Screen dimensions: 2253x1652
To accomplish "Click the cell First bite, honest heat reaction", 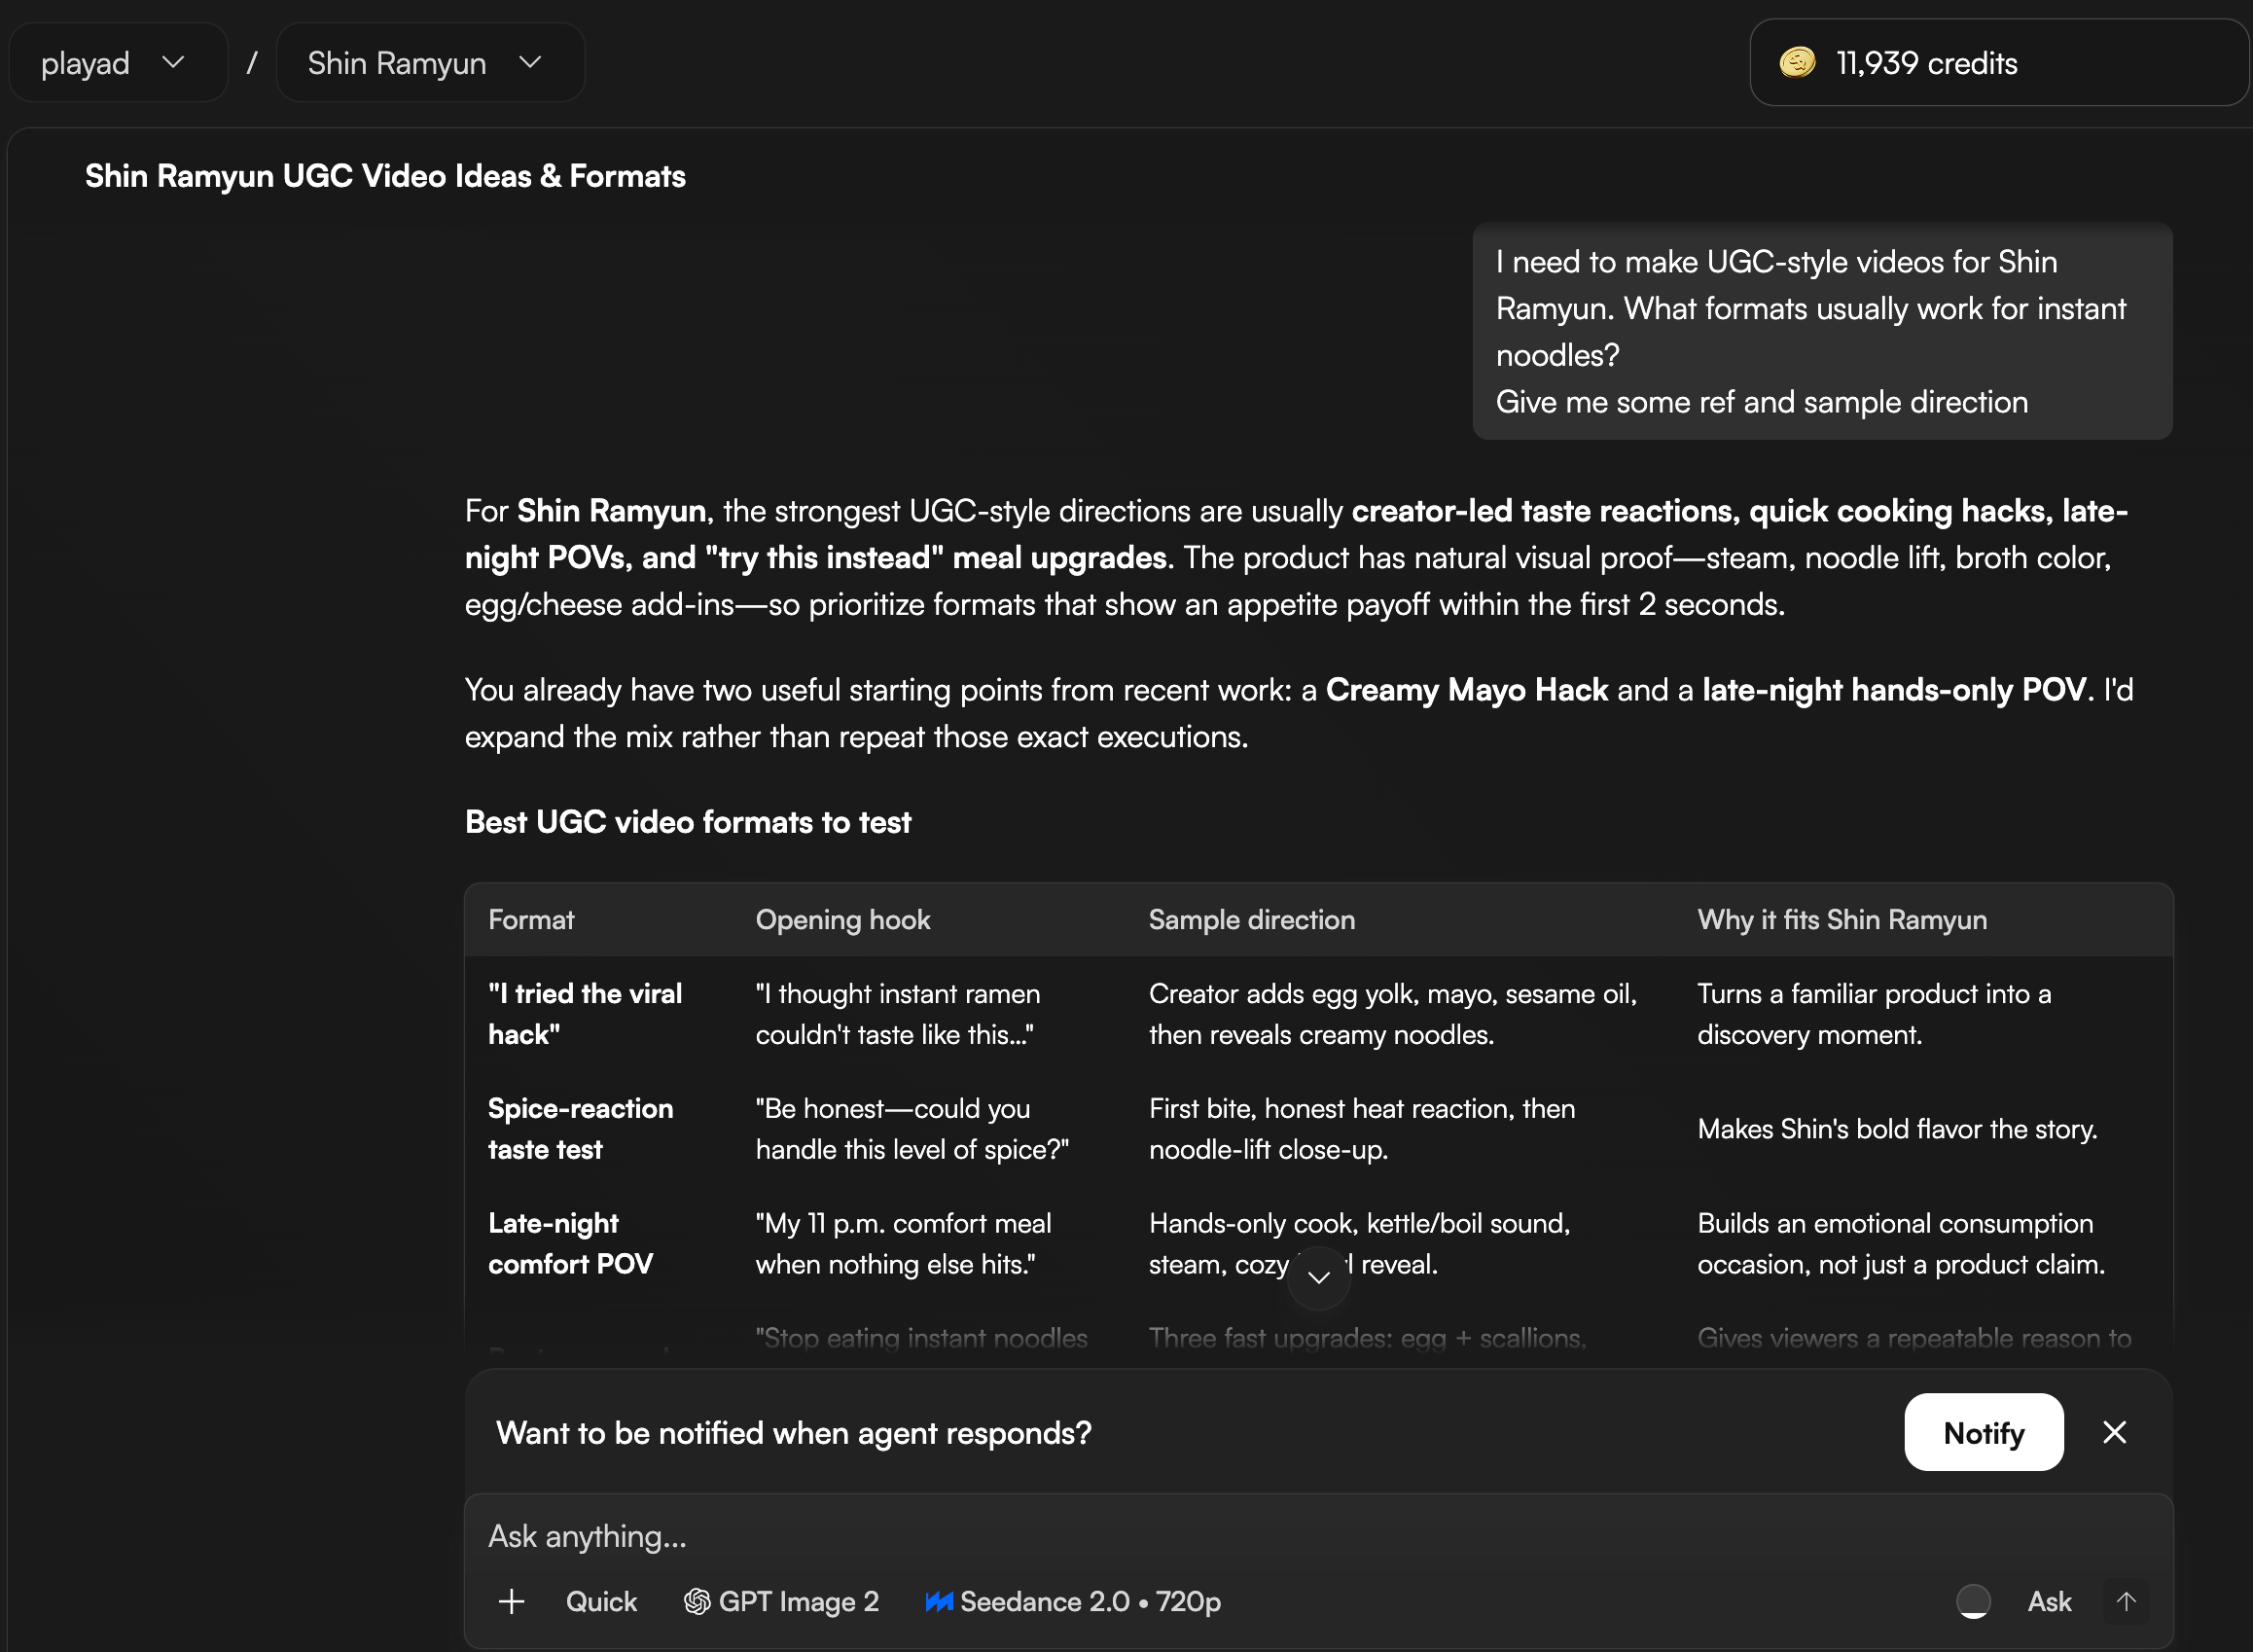I will [1362, 1129].
